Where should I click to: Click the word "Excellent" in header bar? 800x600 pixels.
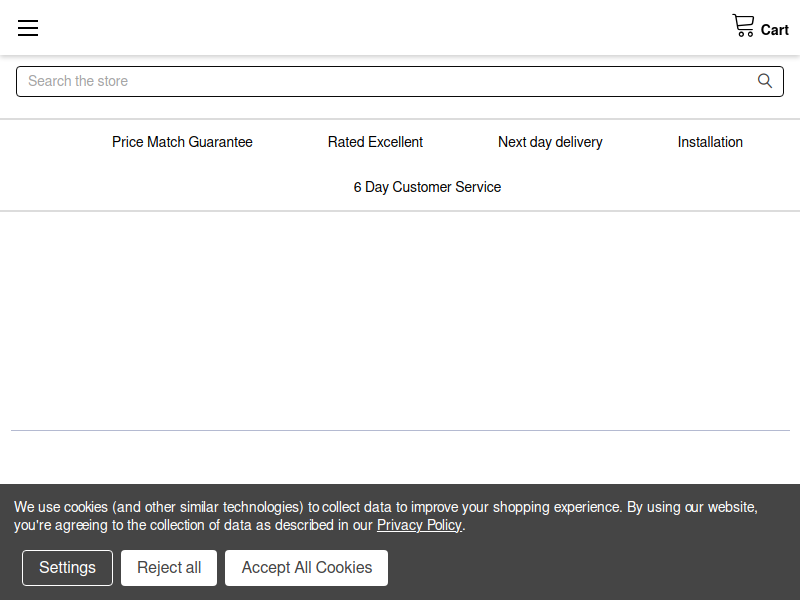pos(396,142)
